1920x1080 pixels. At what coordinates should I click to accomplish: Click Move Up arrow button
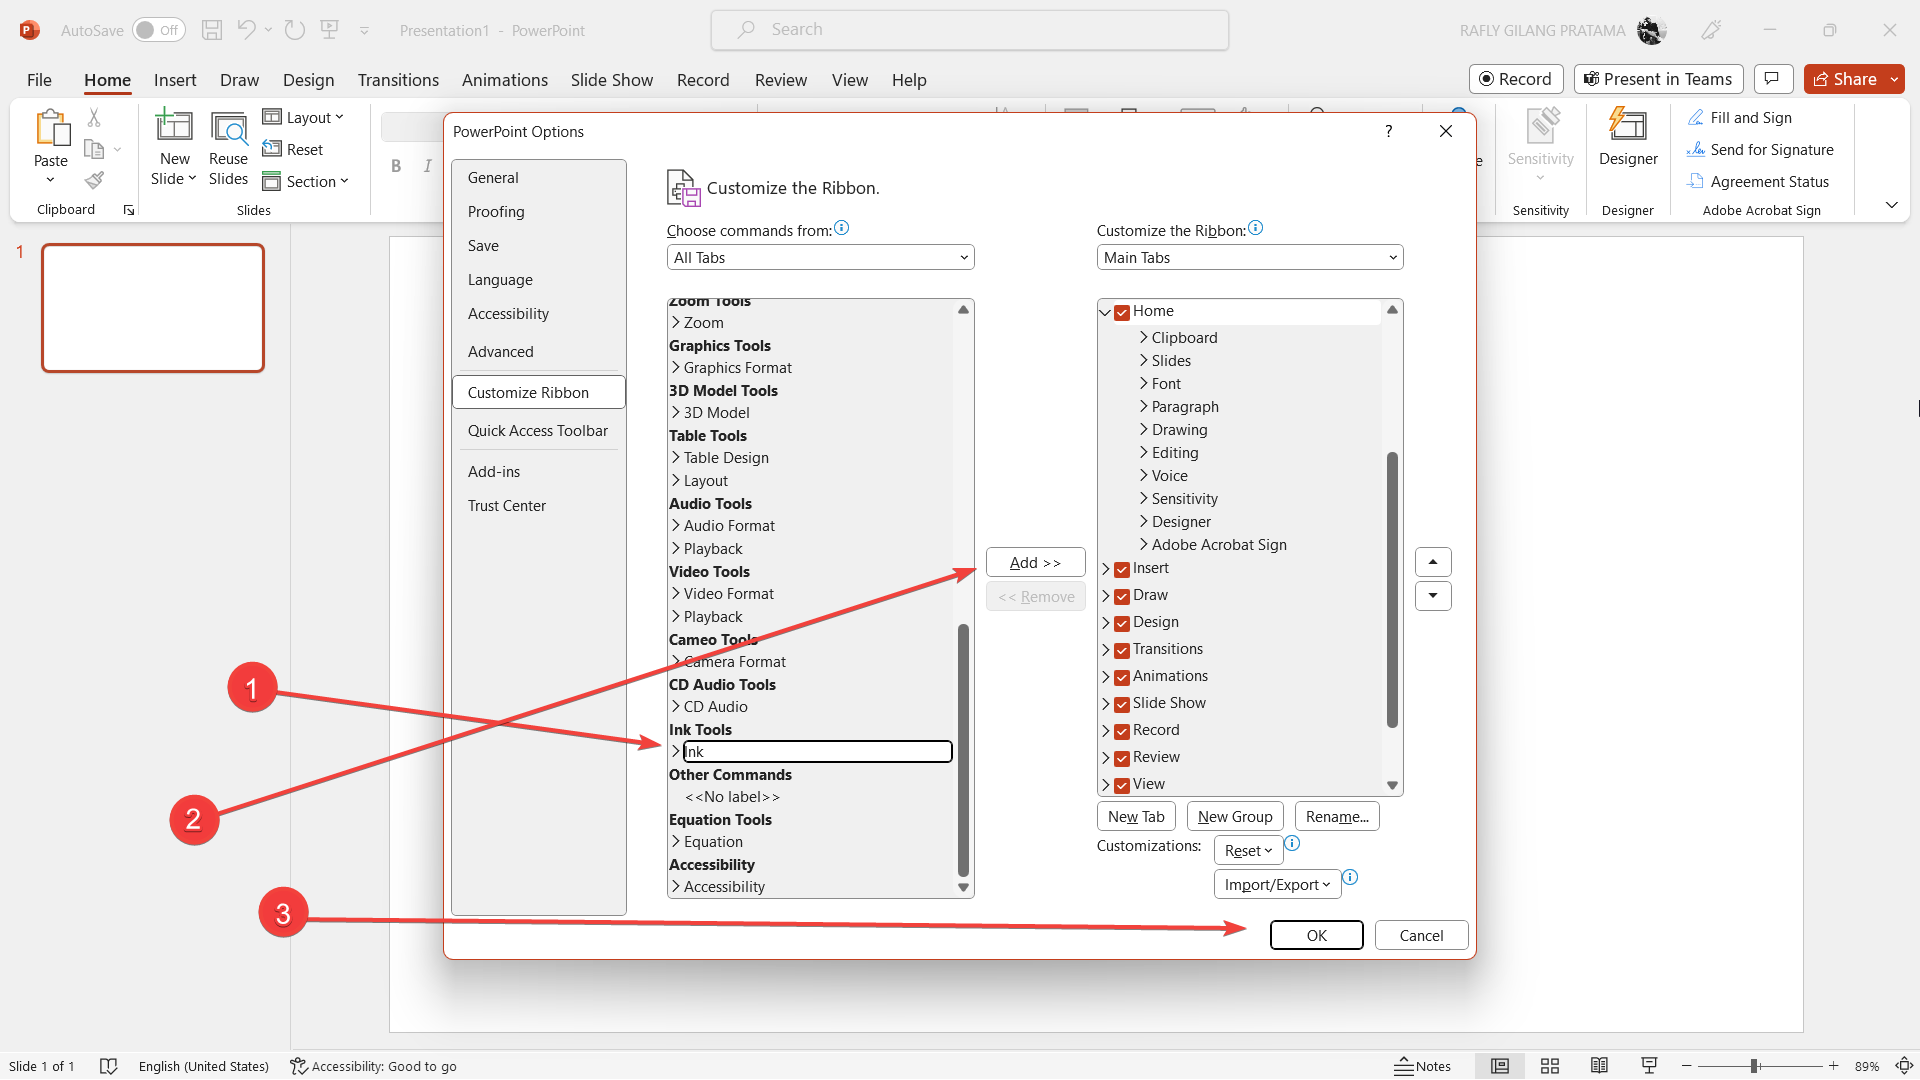1433,562
